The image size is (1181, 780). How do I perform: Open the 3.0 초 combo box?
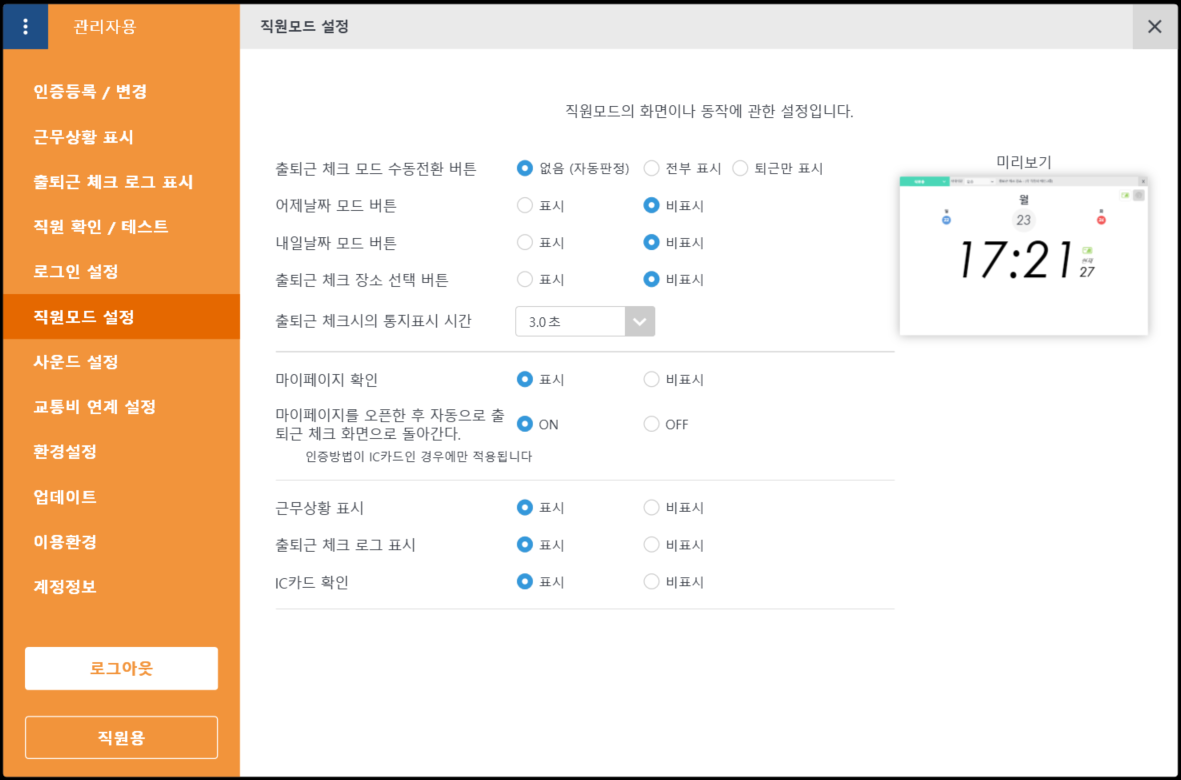click(570, 322)
